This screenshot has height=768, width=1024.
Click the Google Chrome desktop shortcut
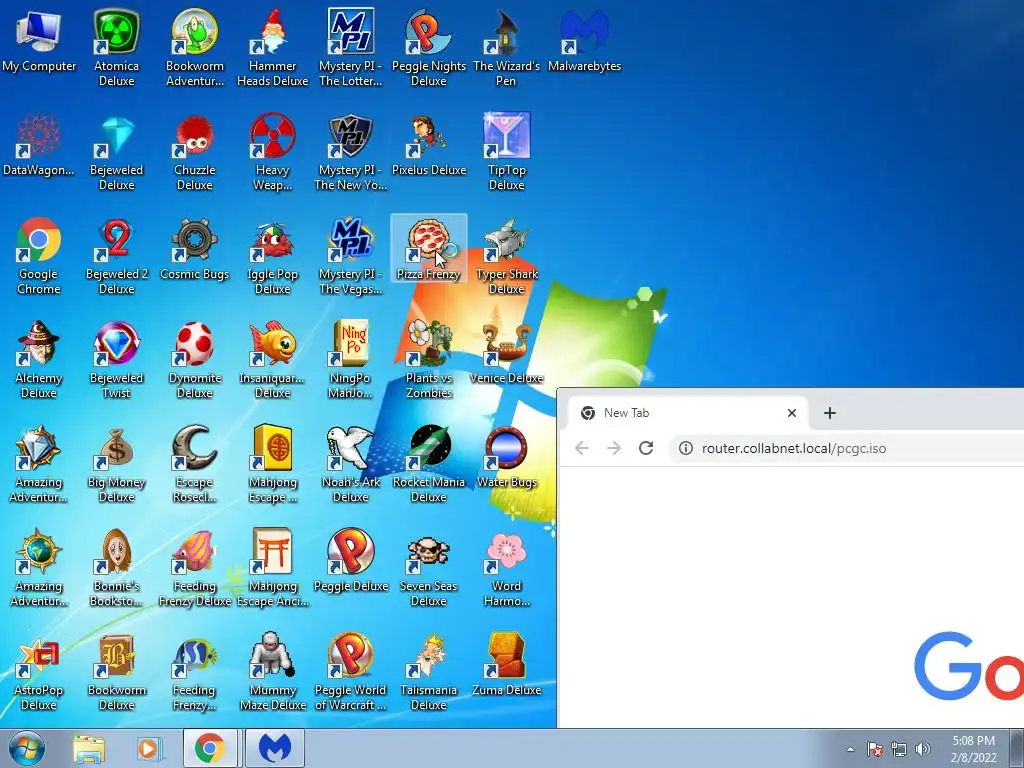[x=39, y=256]
